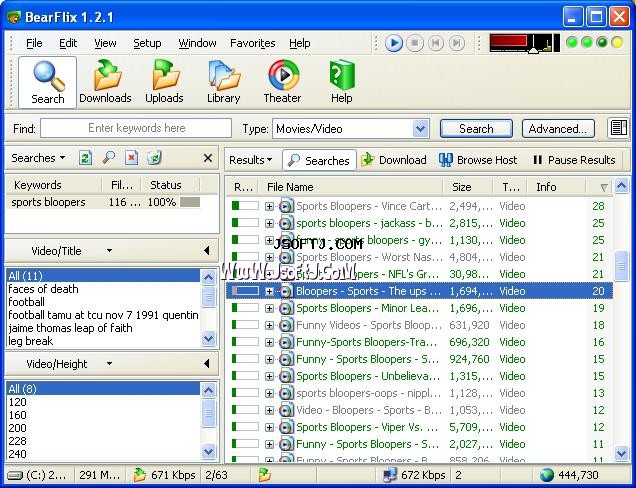Click the Stop playback button
This screenshot has height=488, width=636.
[415, 43]
